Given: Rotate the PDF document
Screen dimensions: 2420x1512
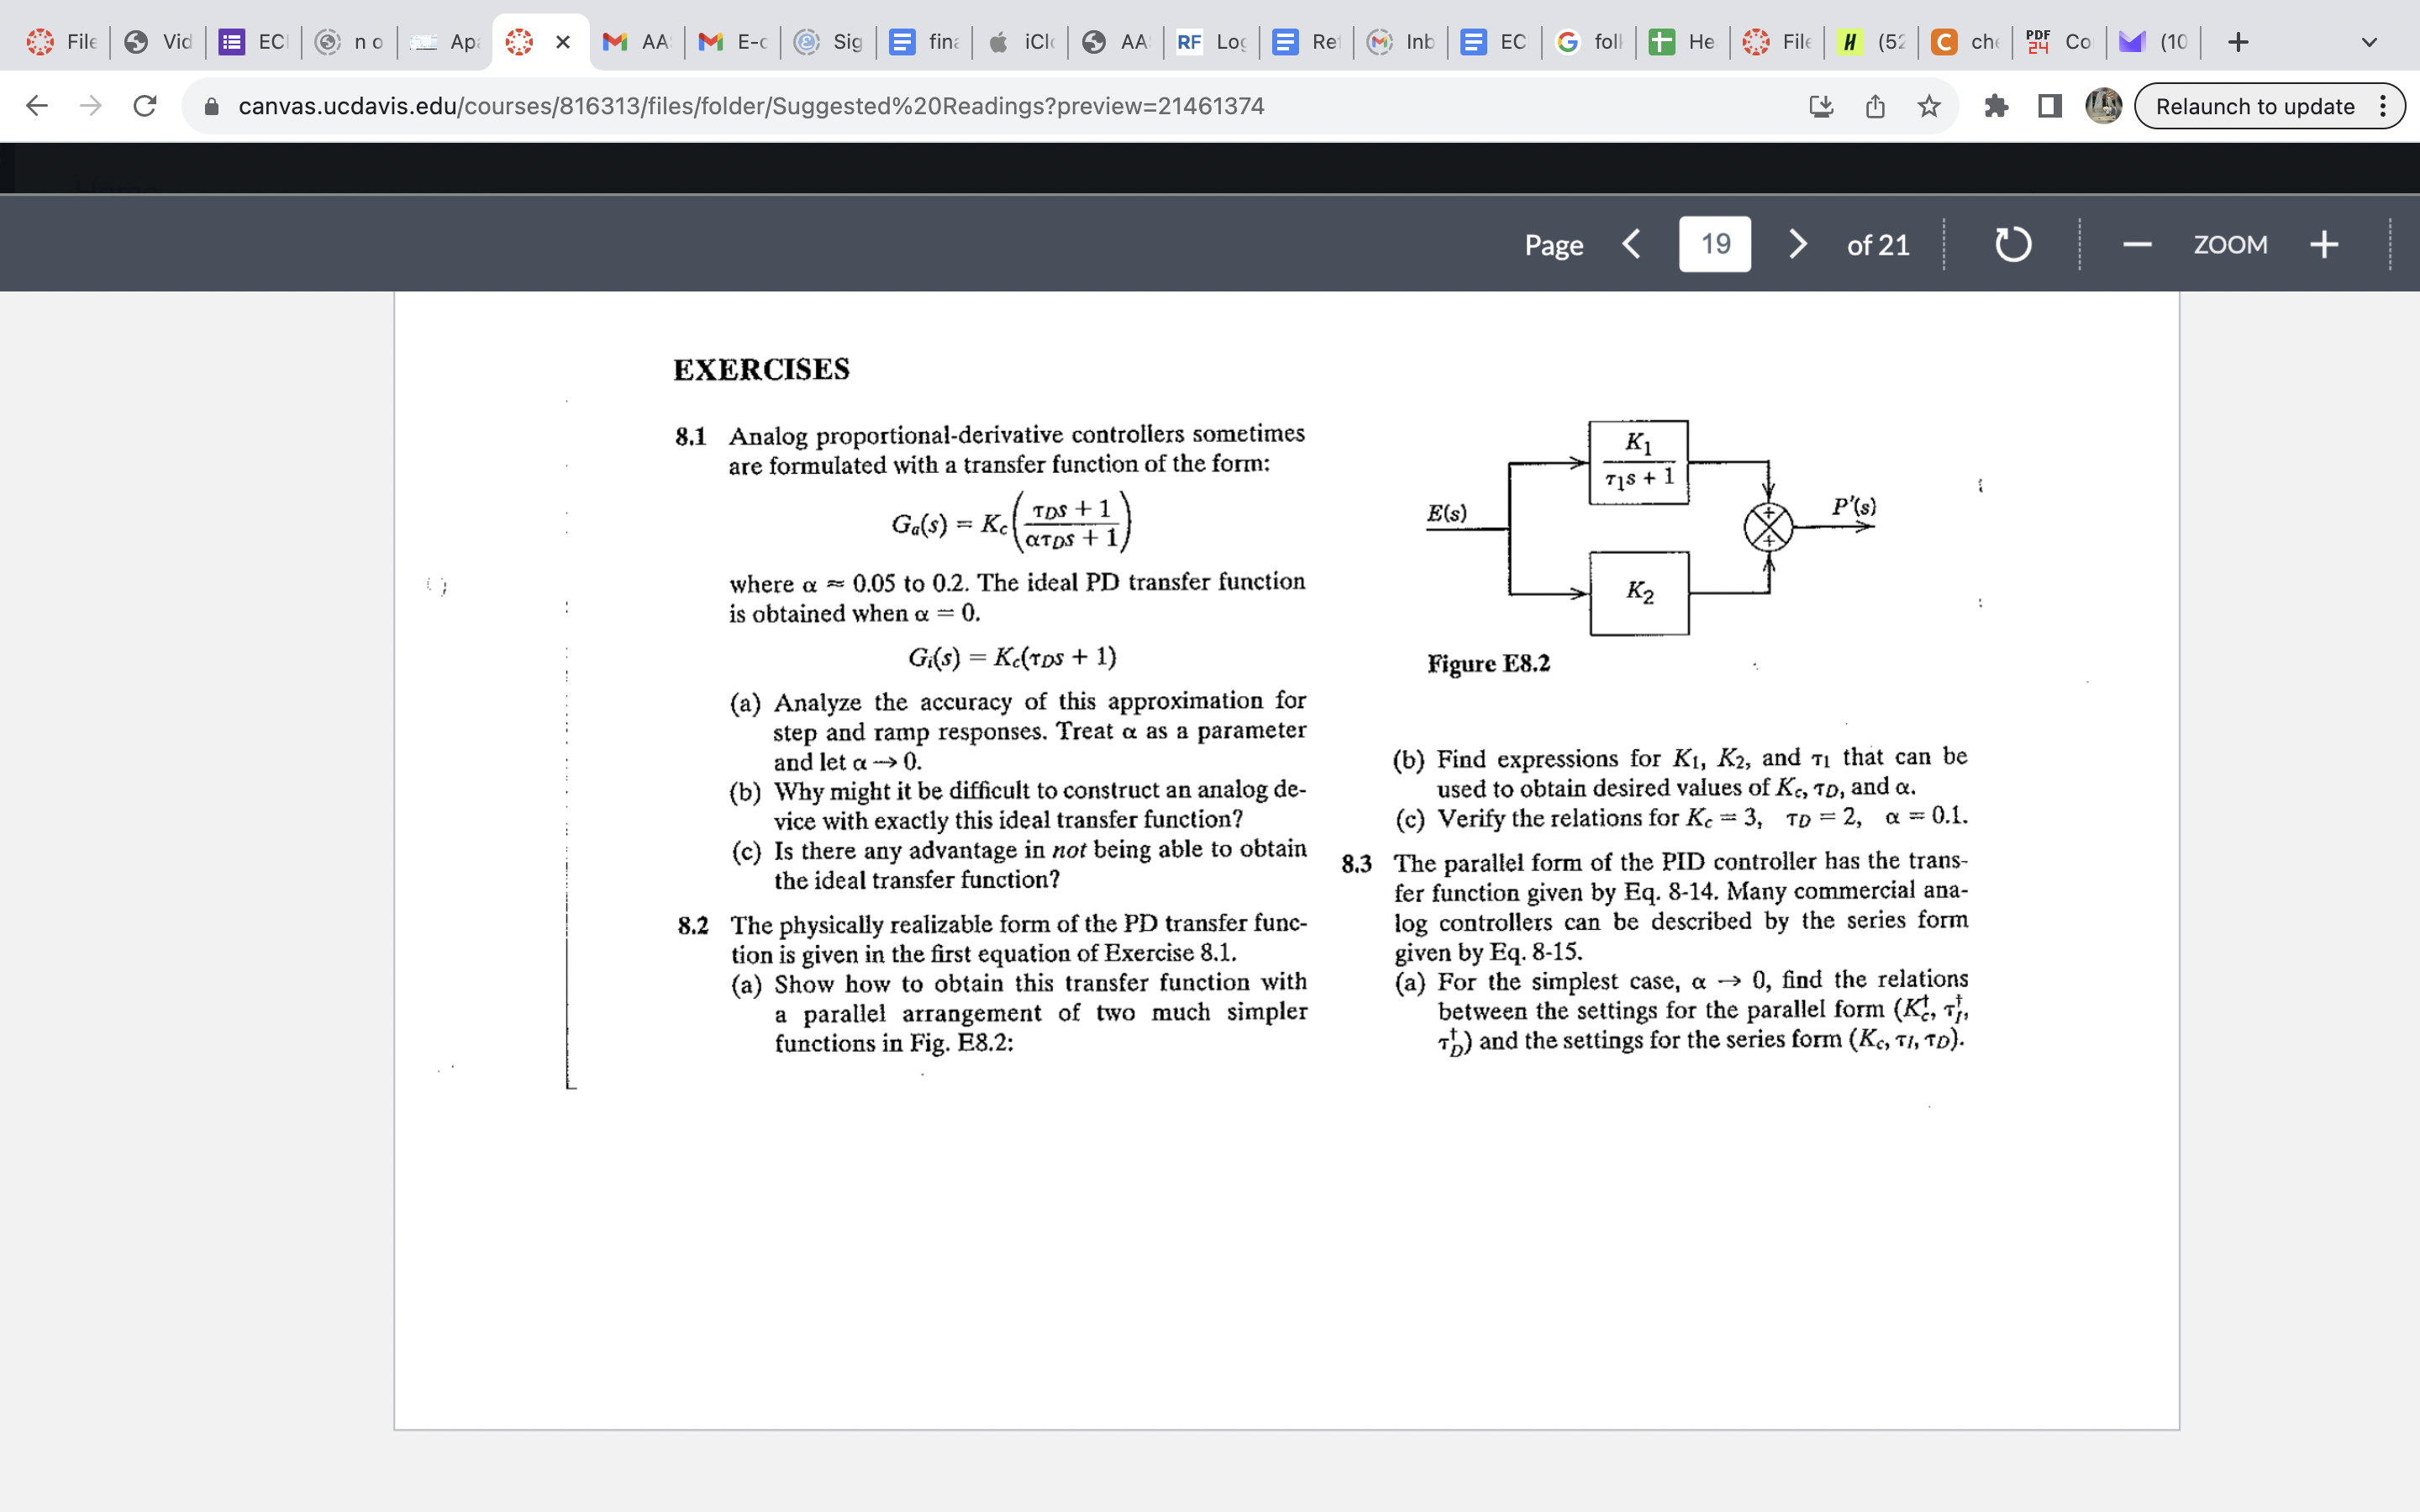Looking at the screenshot, I should click(x=2011, y=243).
